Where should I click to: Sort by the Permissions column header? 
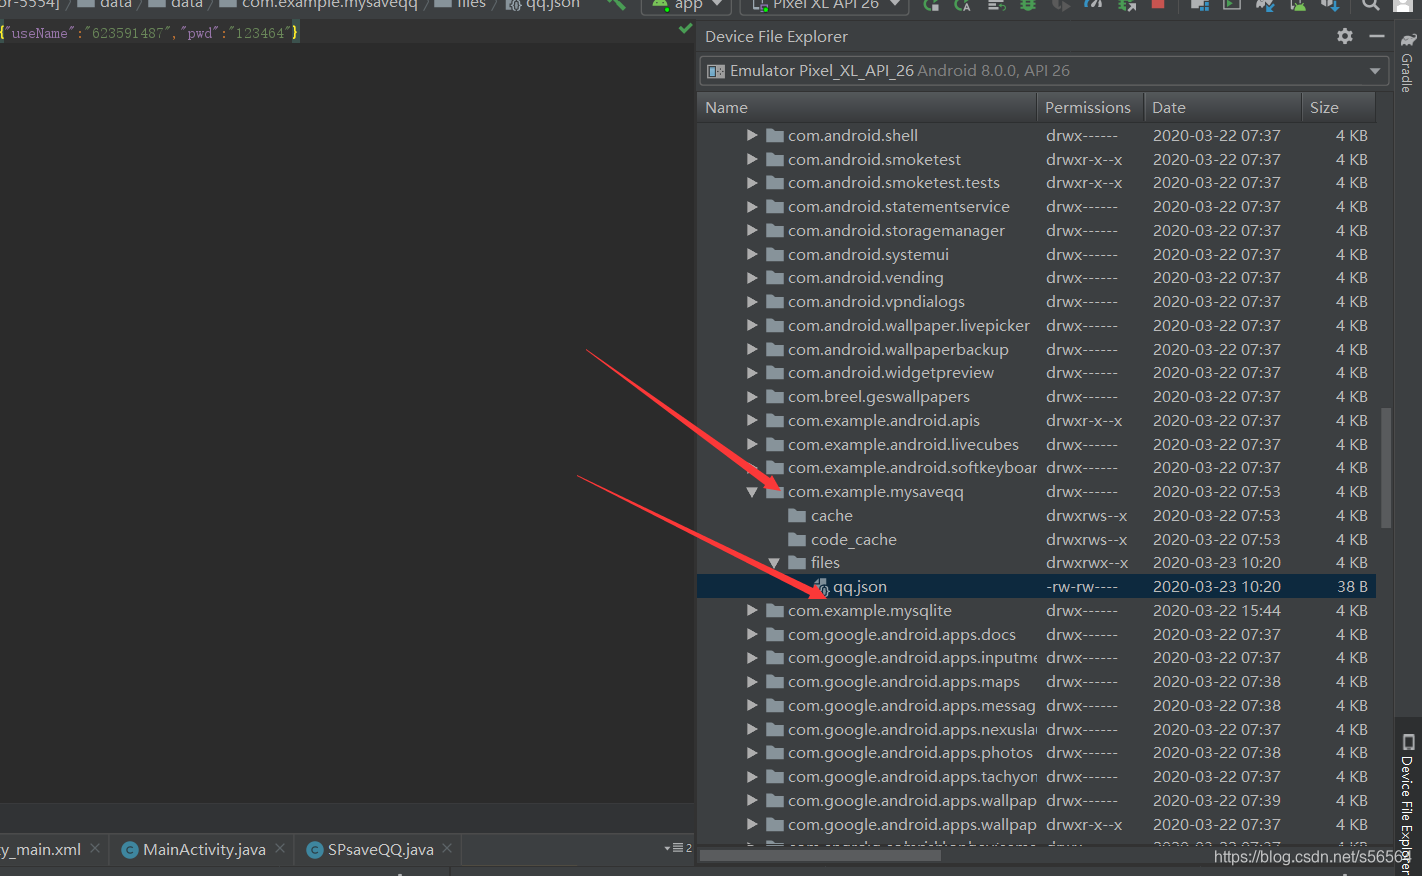coord(1090,108)
